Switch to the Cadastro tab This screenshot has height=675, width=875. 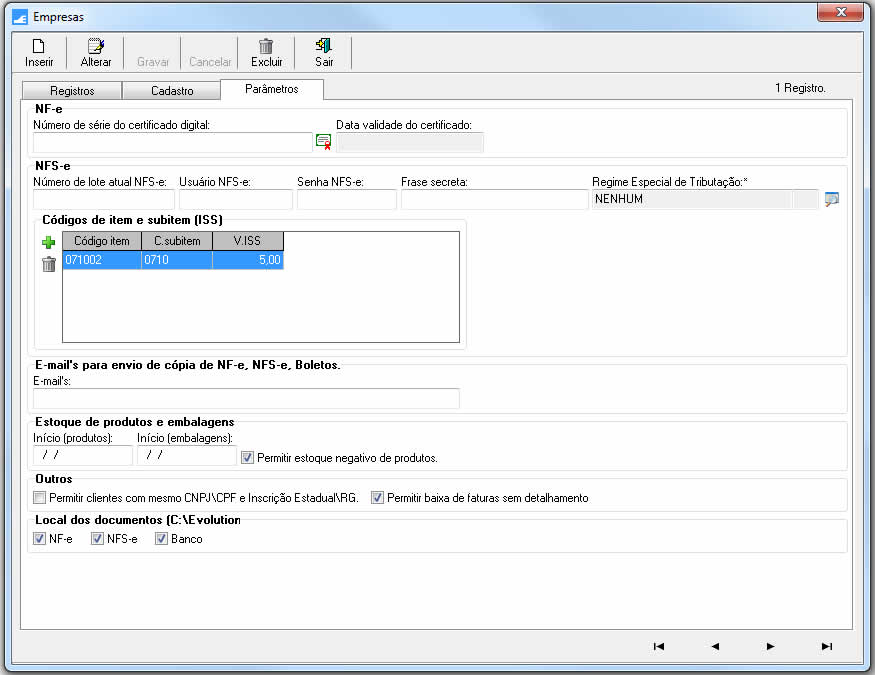[172, 91]
